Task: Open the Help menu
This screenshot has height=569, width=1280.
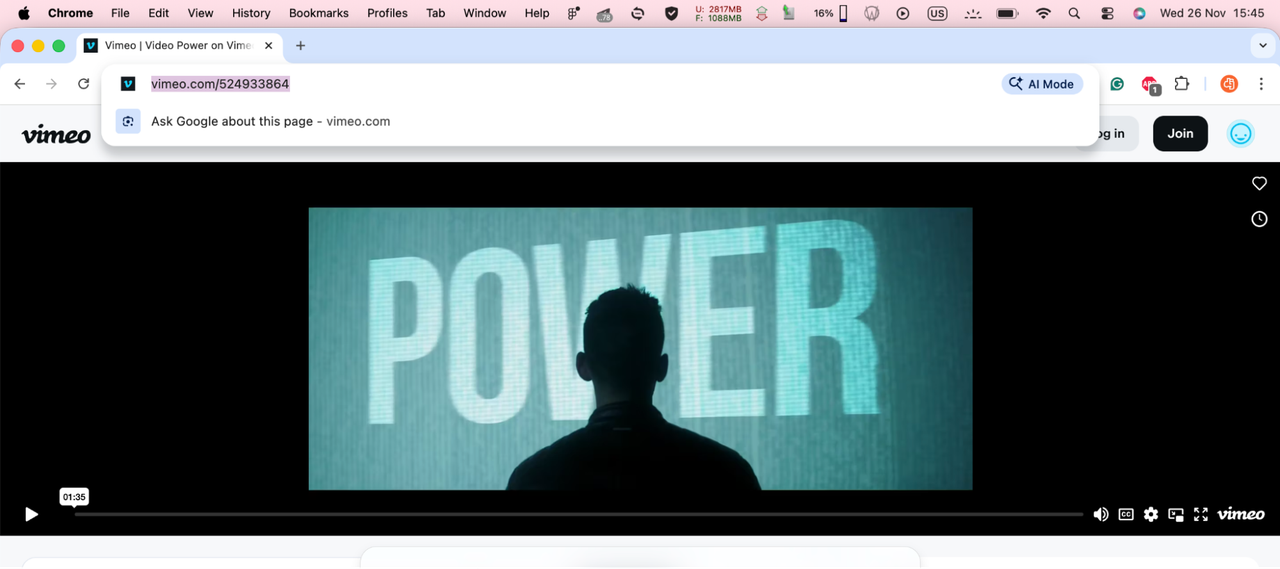Action: (x=537, y=13)
